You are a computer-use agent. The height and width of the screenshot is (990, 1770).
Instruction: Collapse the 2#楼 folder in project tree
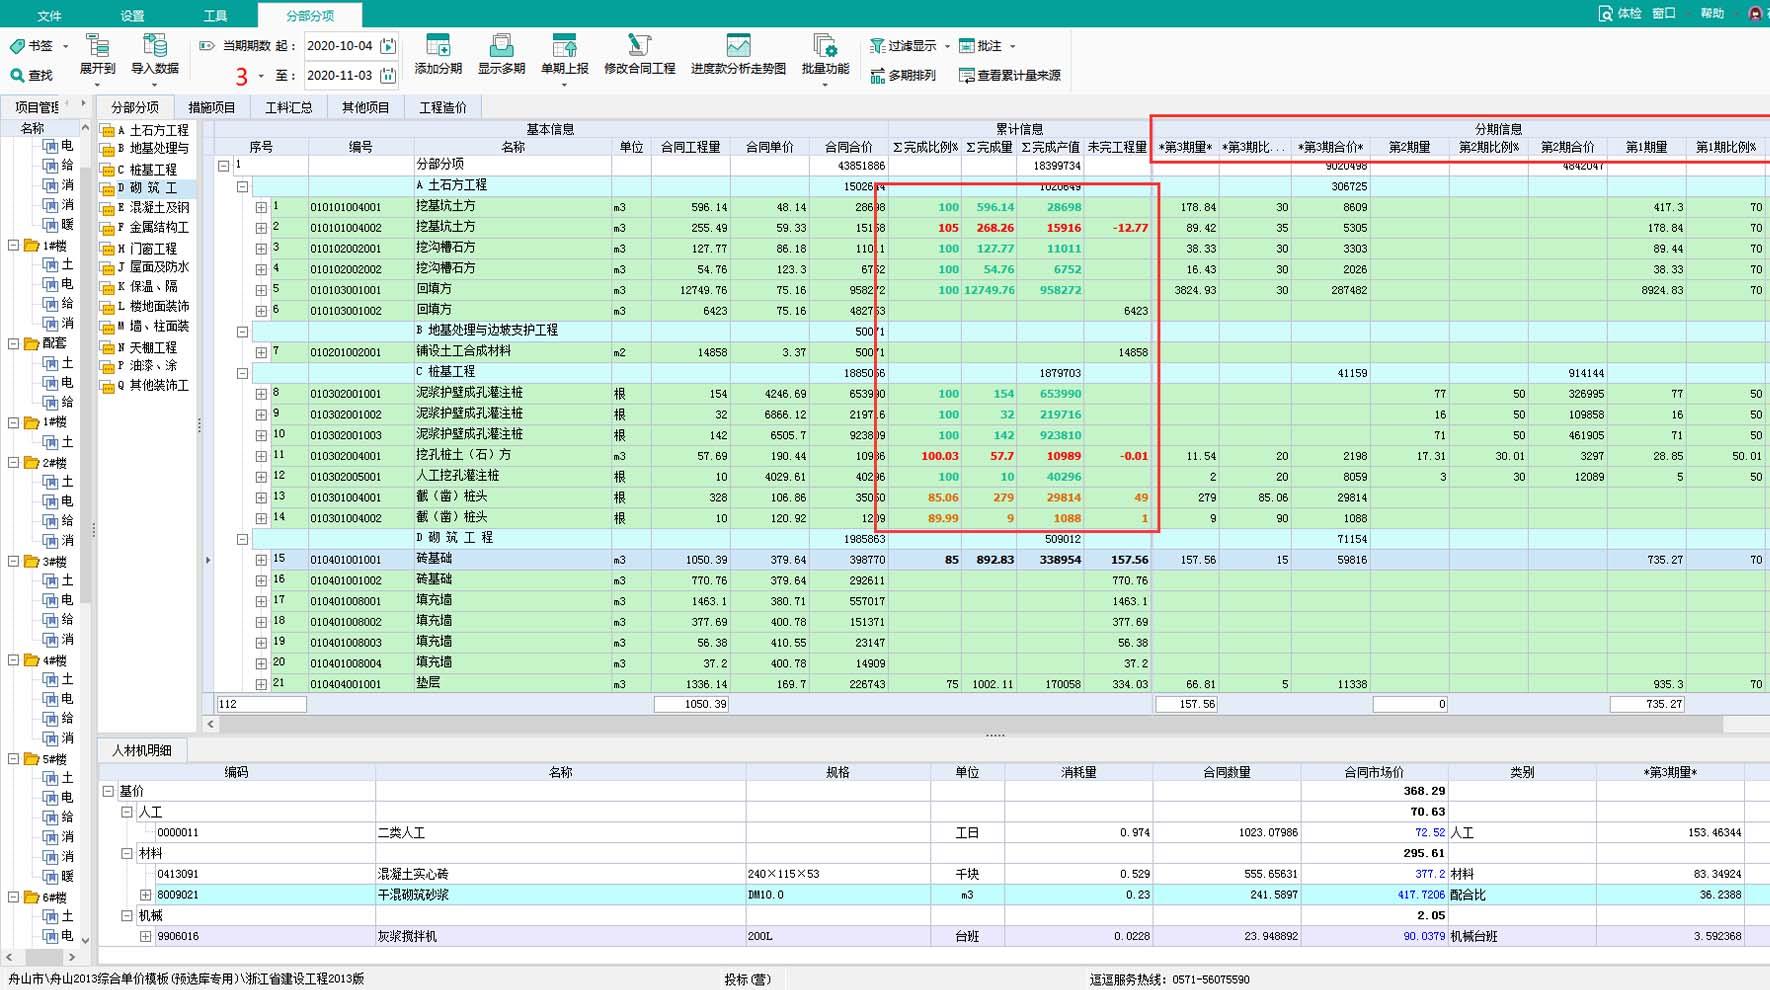point(14,462)
